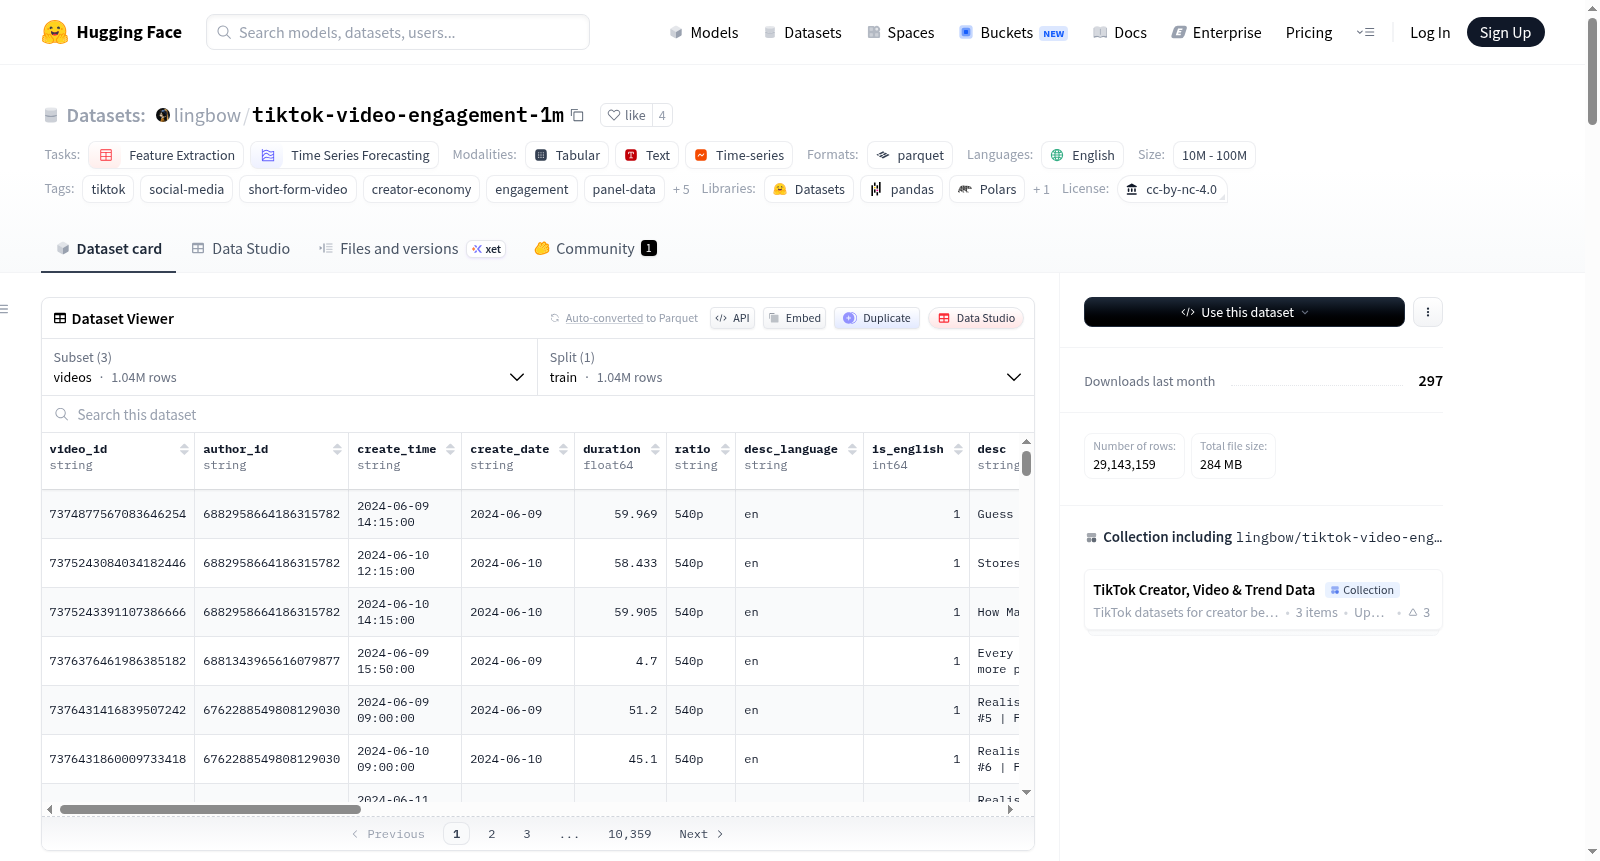Open Docs in the top navigation
The height and width of the screenshot is (861, 1600).
click(x=1120, y=32)
